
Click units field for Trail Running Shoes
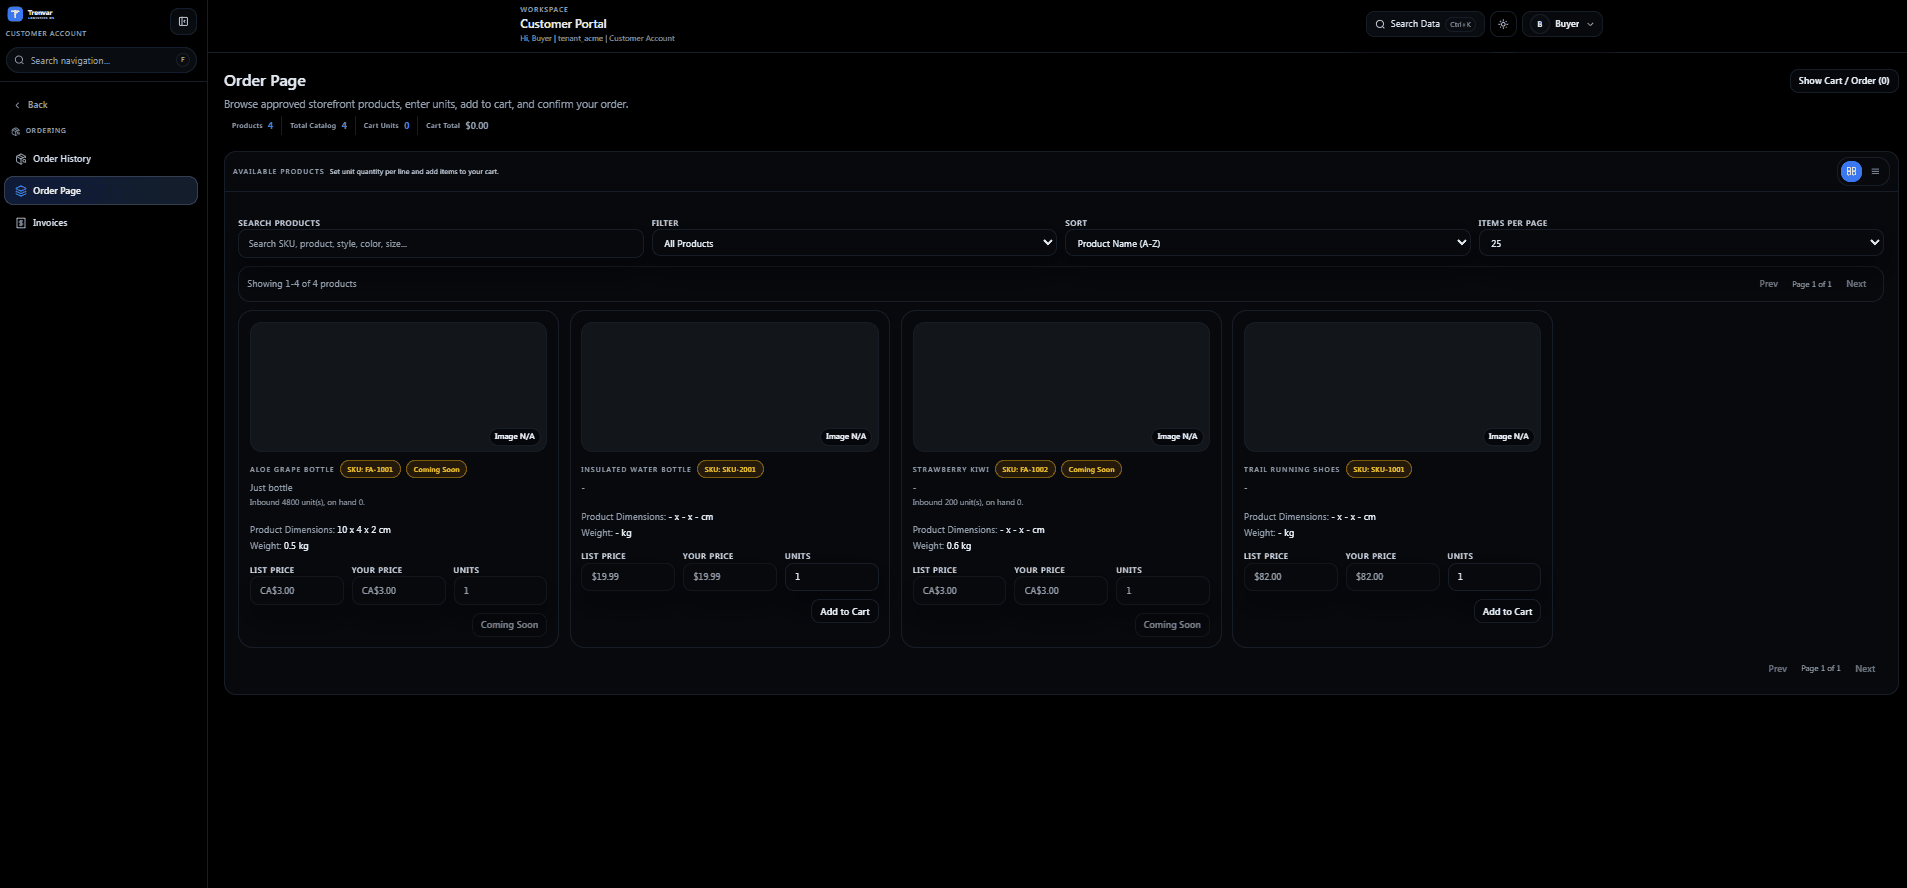[x=1494, y=577]
